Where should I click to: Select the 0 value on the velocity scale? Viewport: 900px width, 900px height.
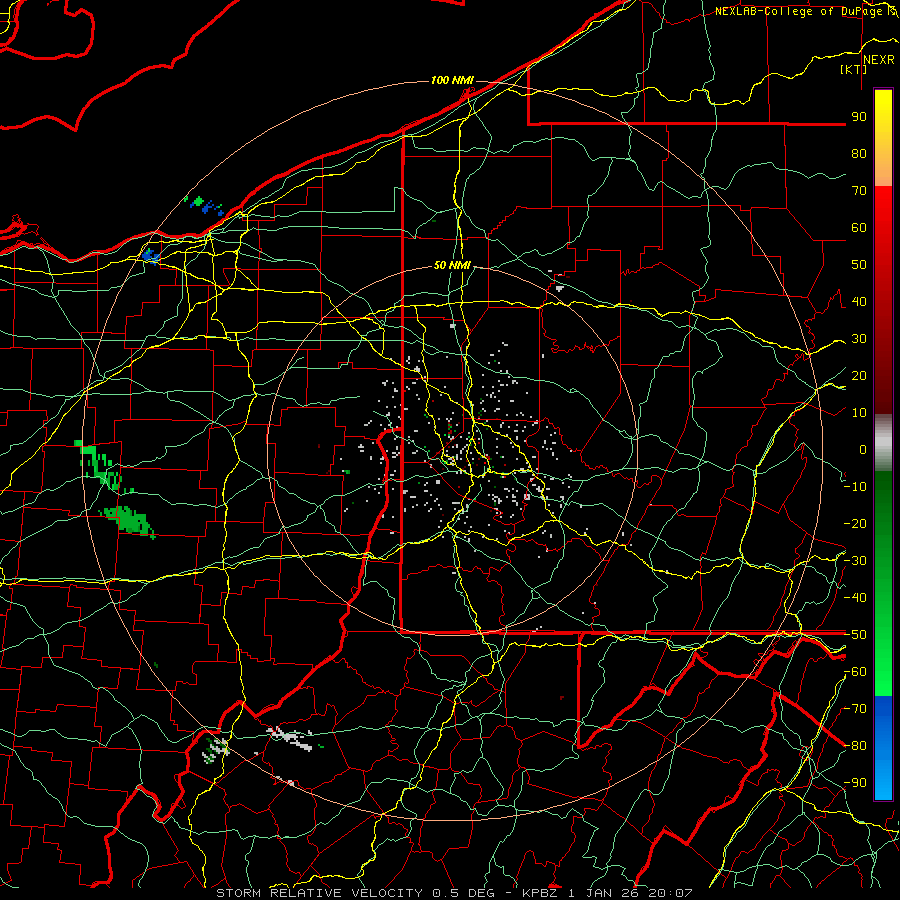863,449
